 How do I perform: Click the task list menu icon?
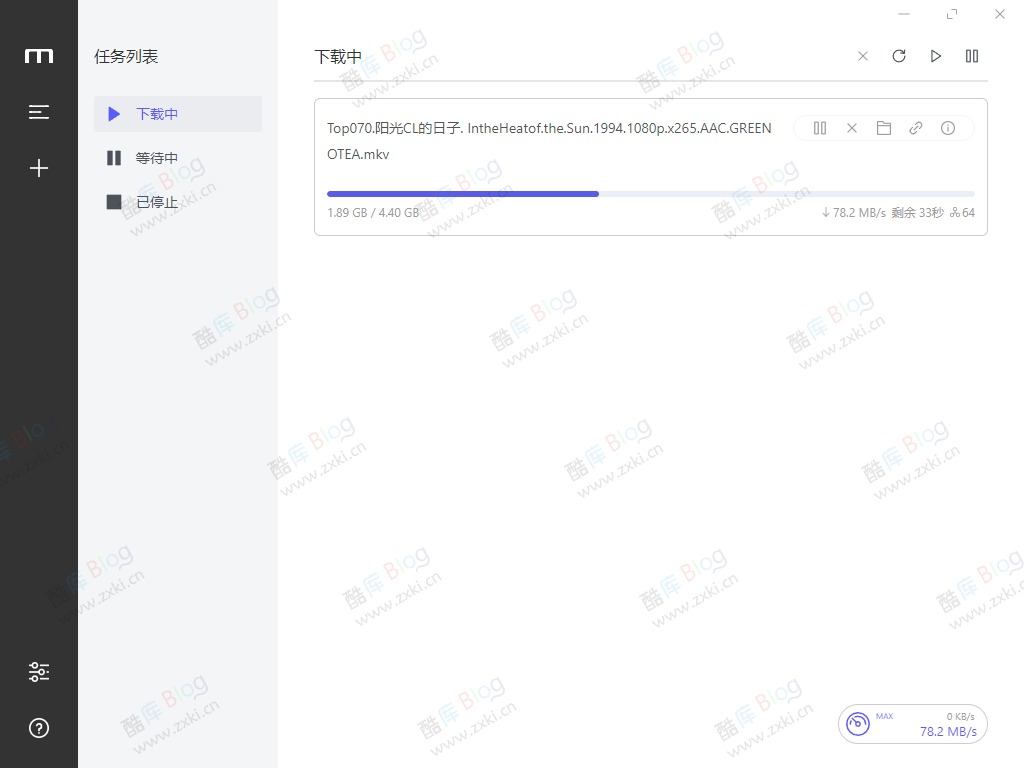coord(39,112)
